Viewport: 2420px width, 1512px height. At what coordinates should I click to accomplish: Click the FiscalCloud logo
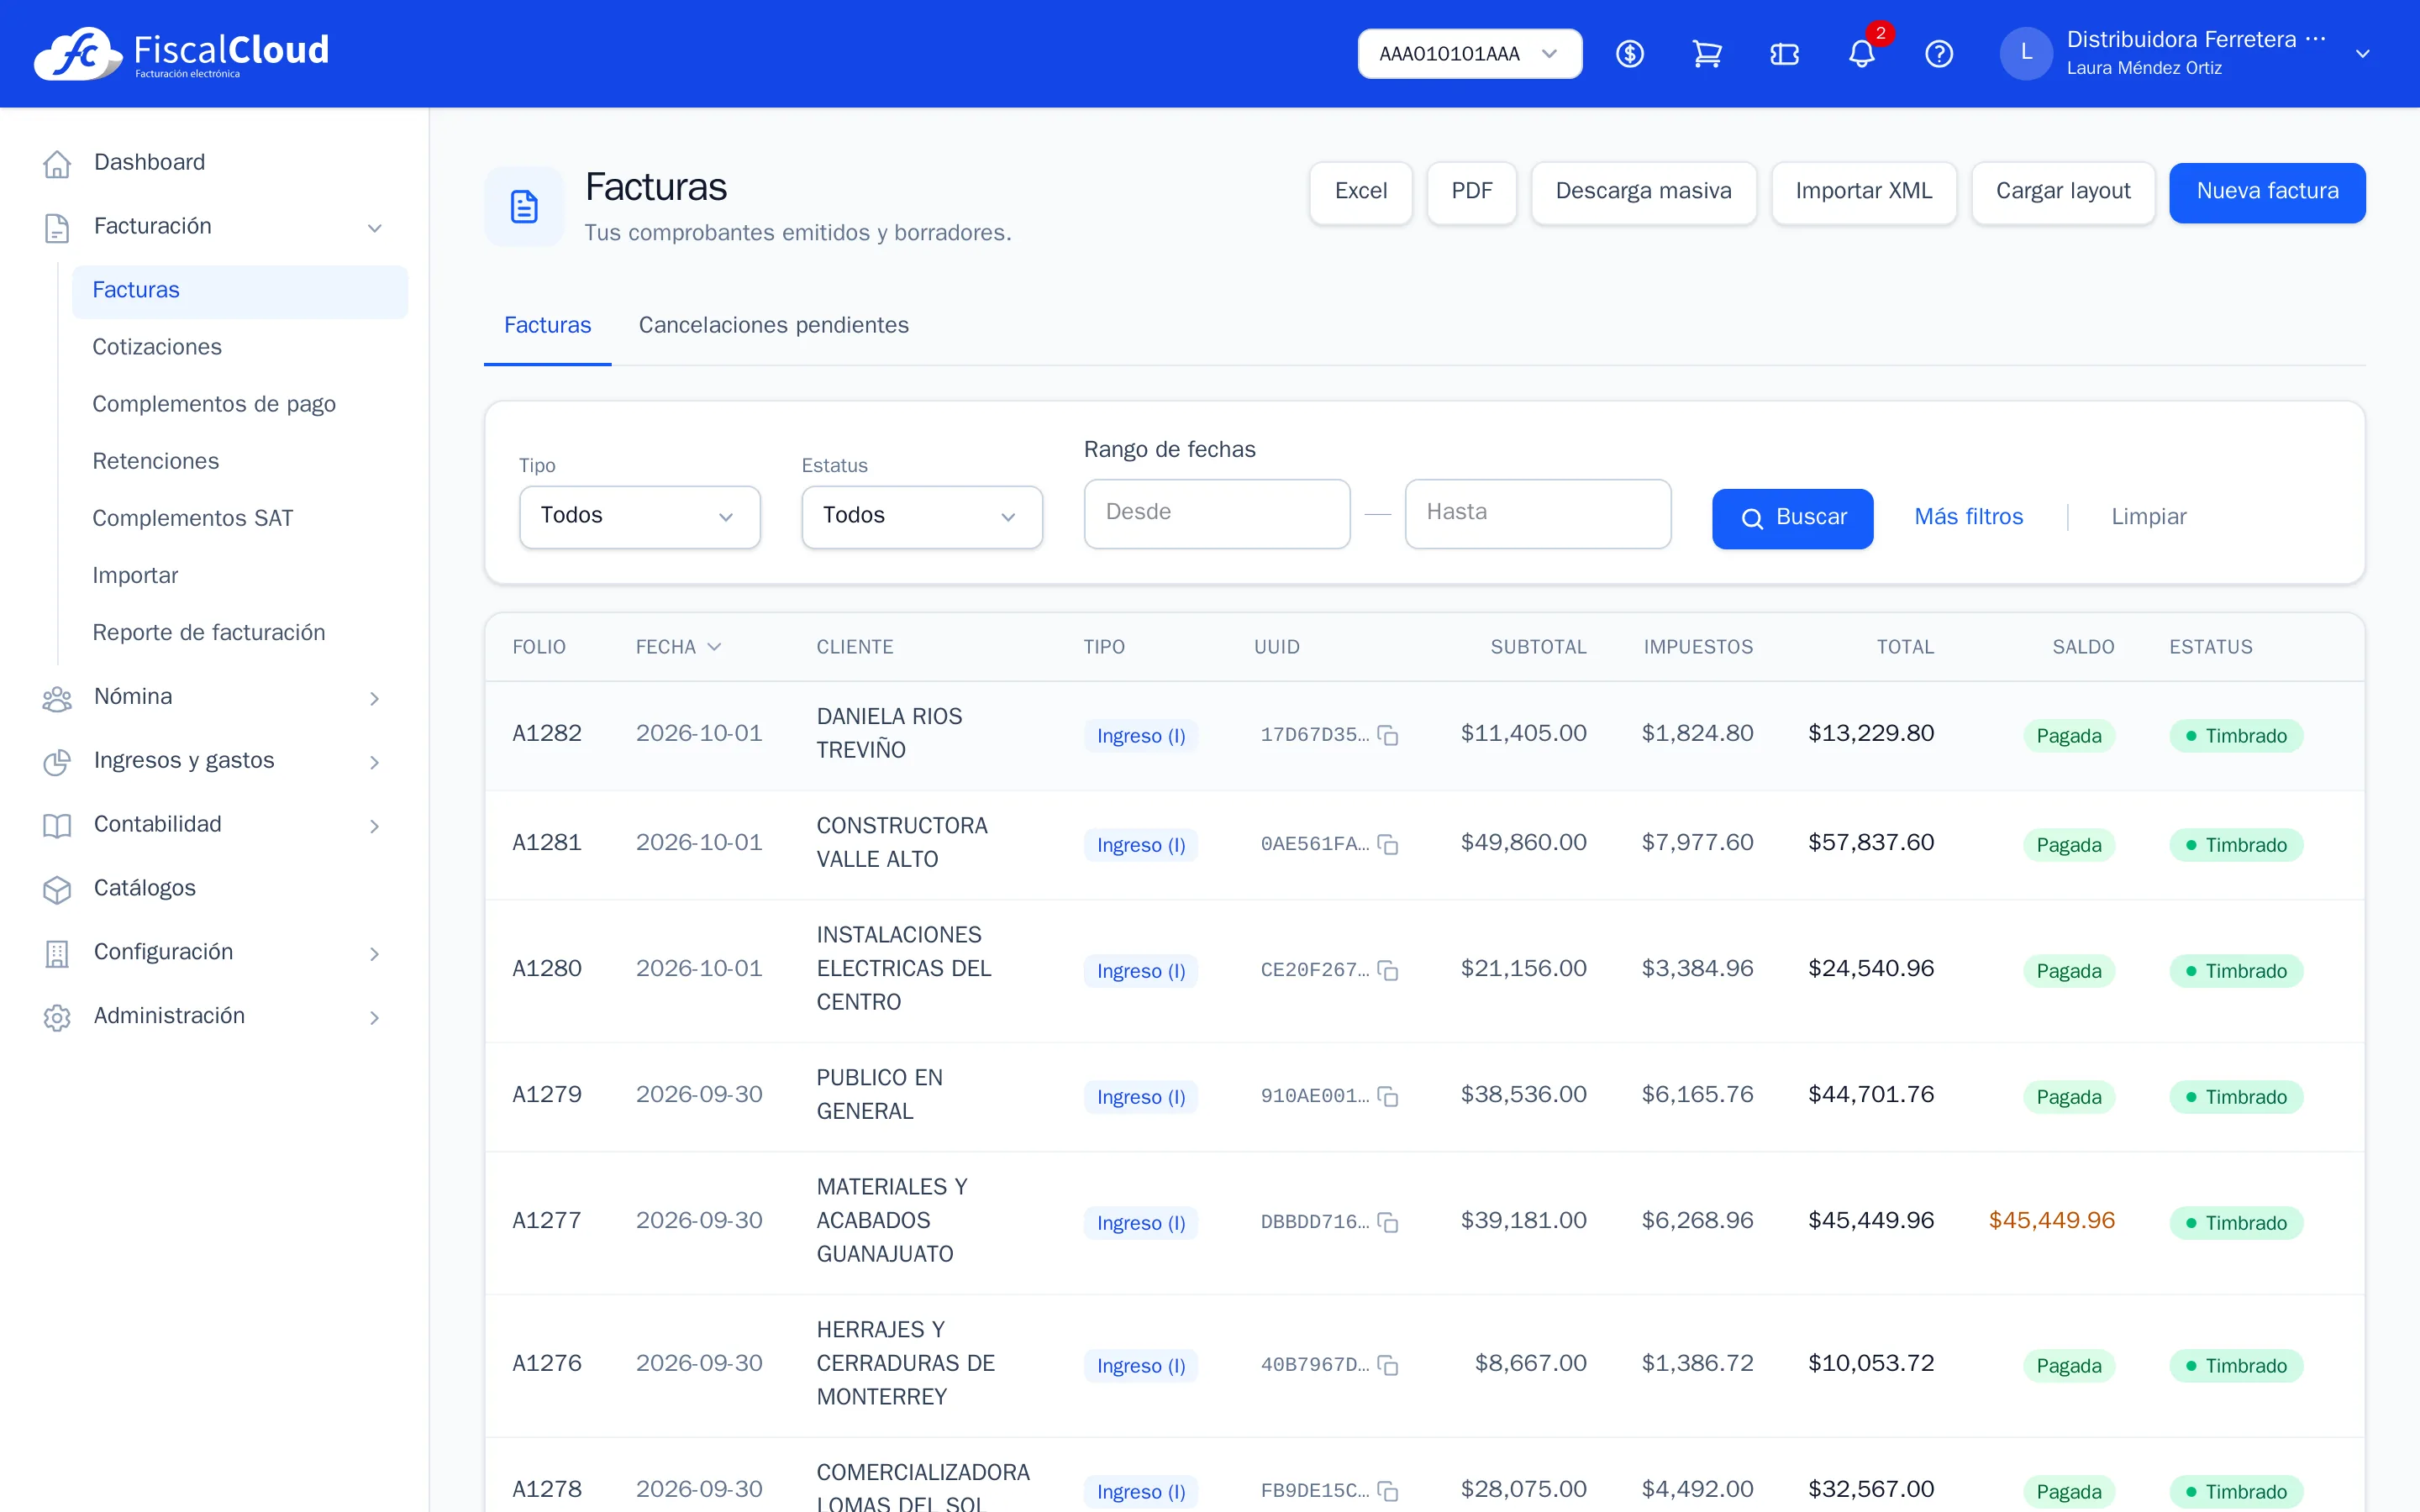click(181, 53)
